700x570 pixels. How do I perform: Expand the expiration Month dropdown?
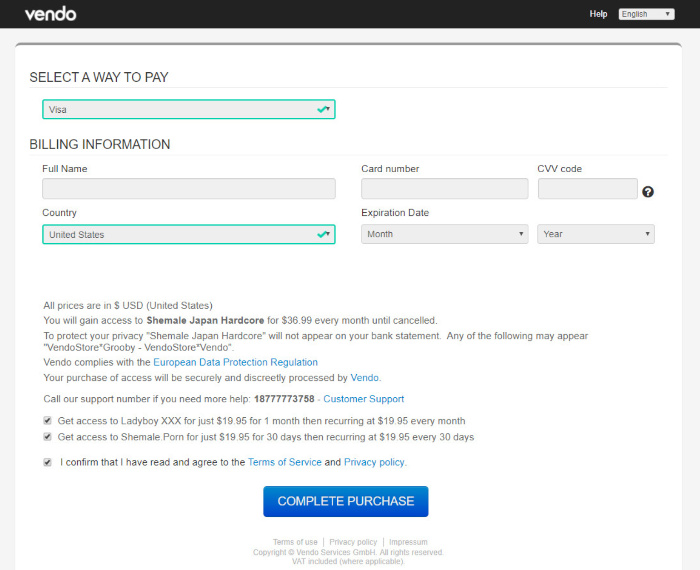[444, 234]
